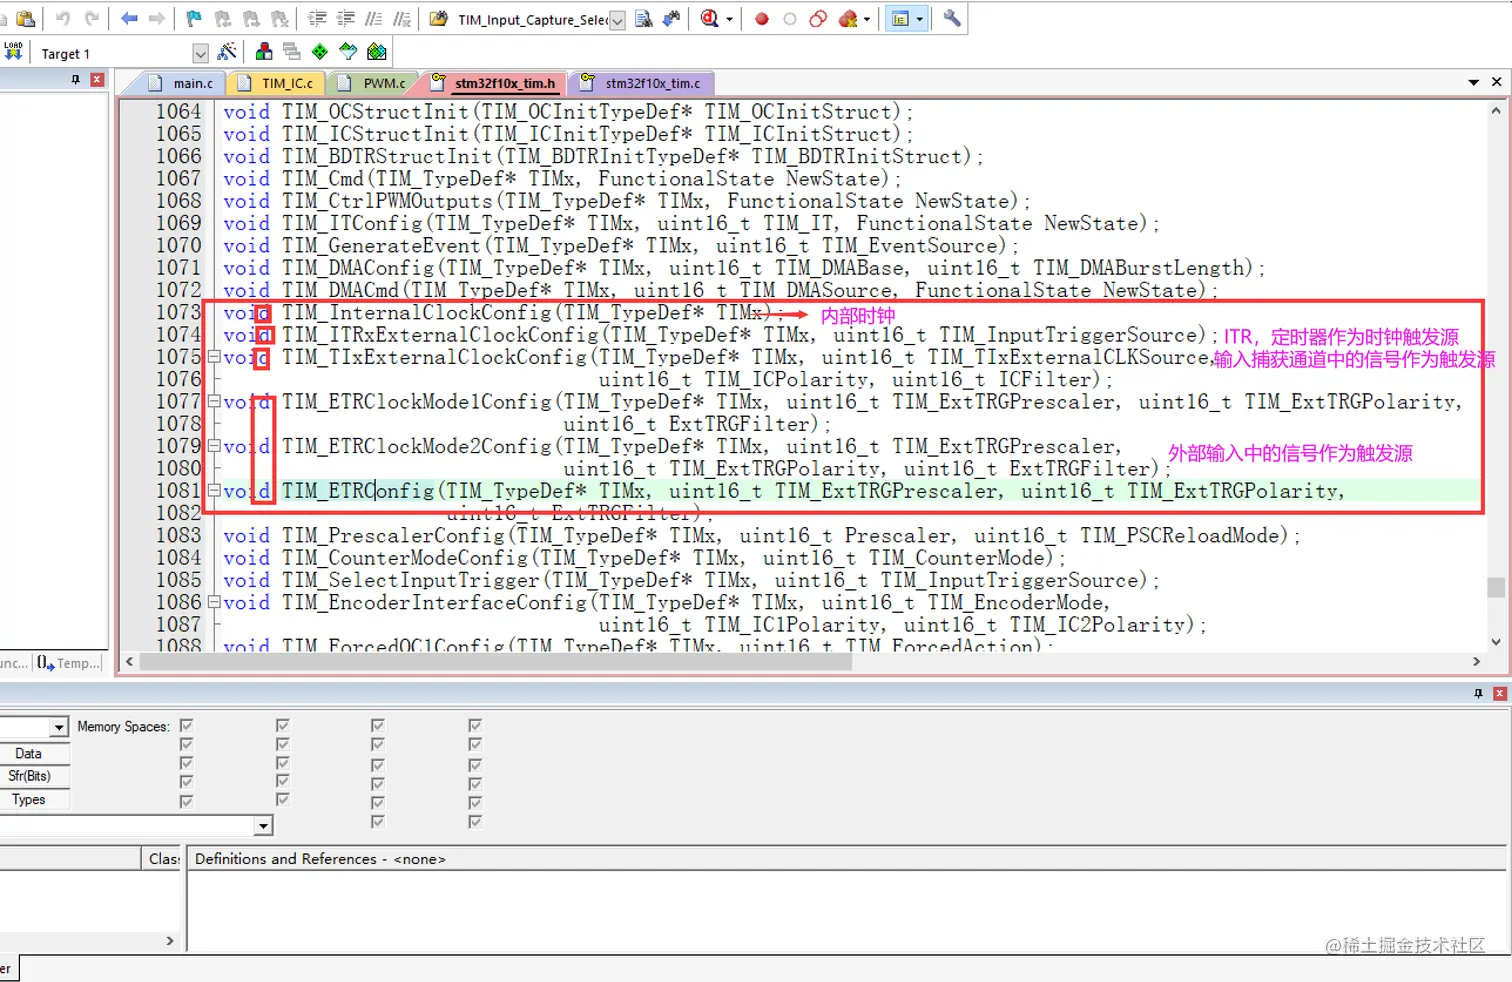Collapse the fold at line 1079

coord(213,446)
